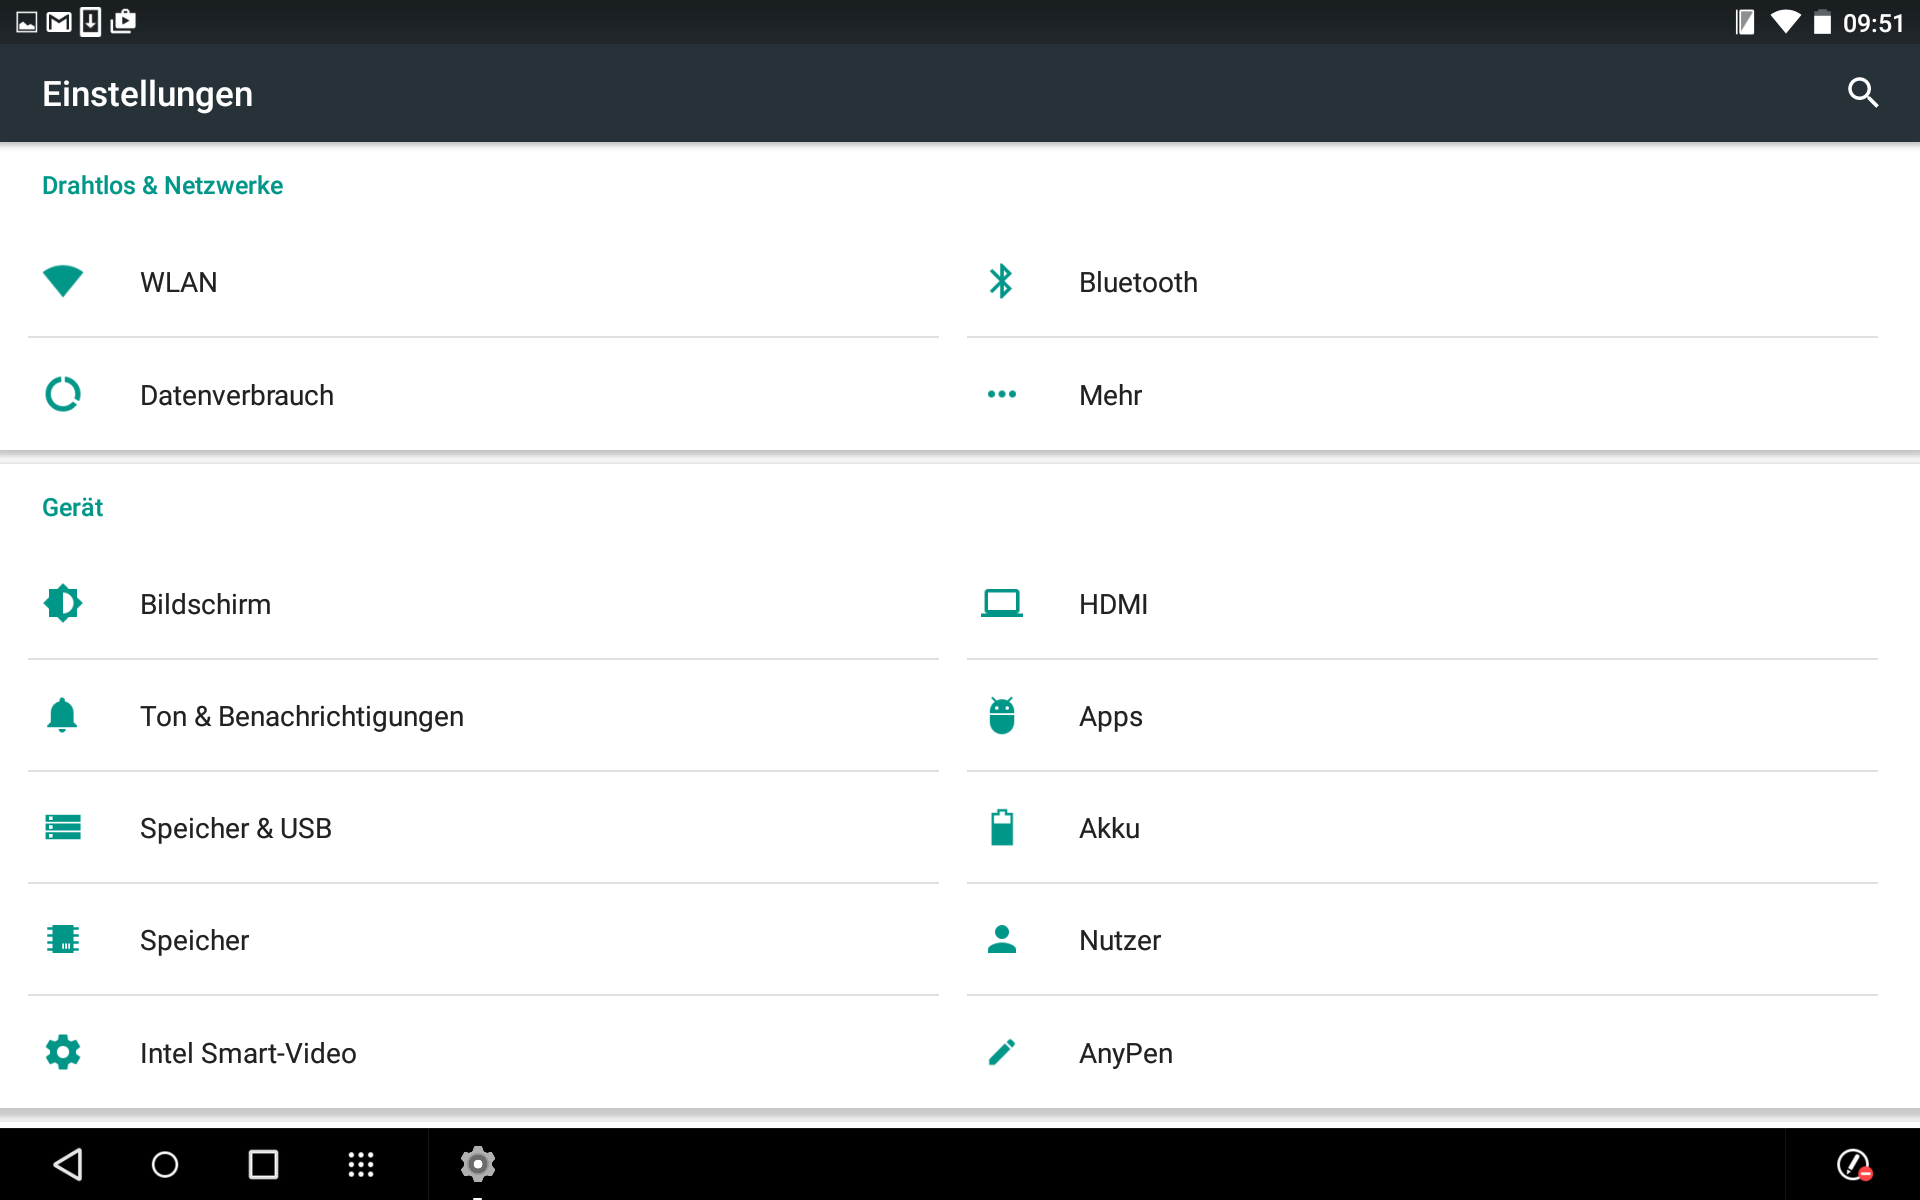The height and width of the screenshot is (1200, 1920).
Task: Tap the Gerät section header
Action: [x=72, y=507]
